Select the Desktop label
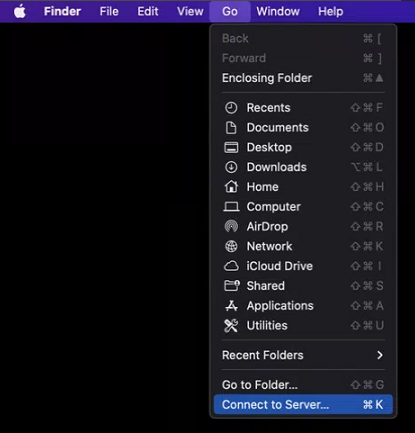 [269, 147]
